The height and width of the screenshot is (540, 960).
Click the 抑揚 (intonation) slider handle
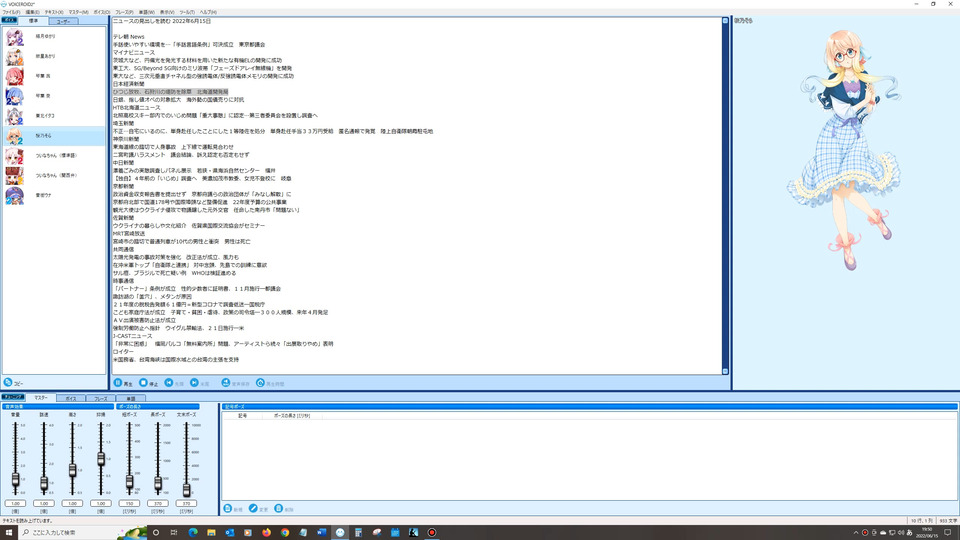coord(101,459)
